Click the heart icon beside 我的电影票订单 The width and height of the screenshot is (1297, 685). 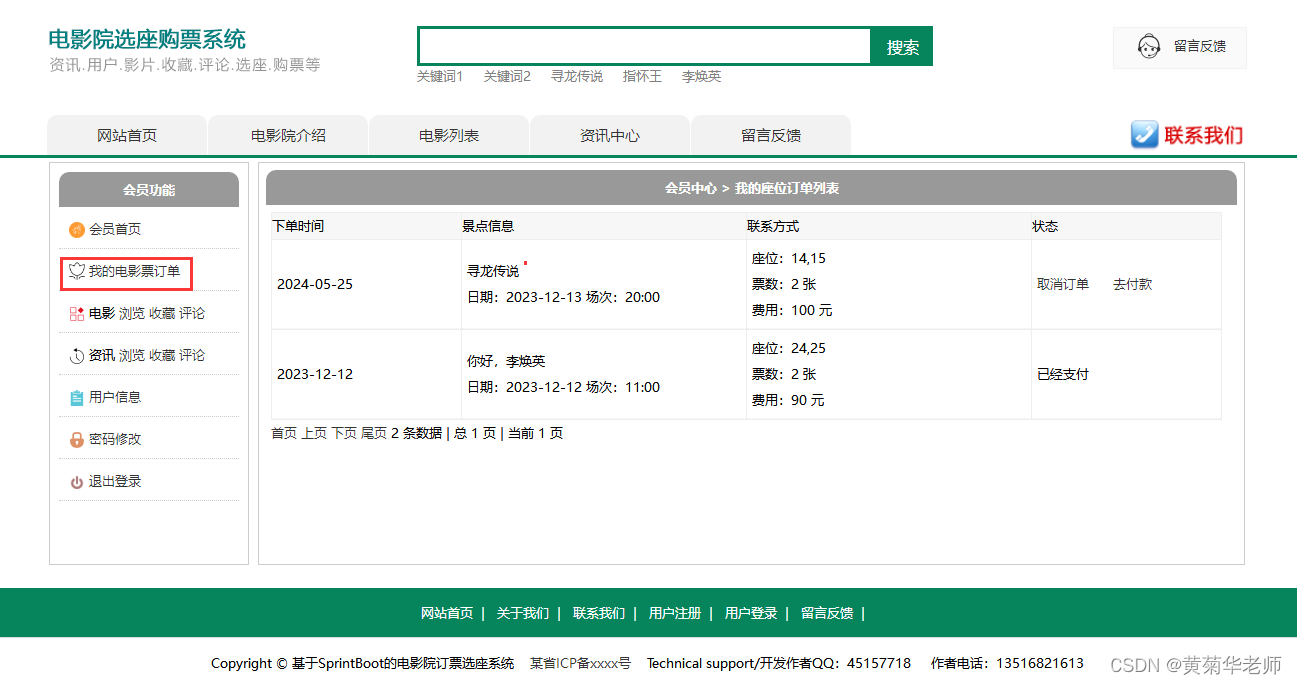click(76, 270)
